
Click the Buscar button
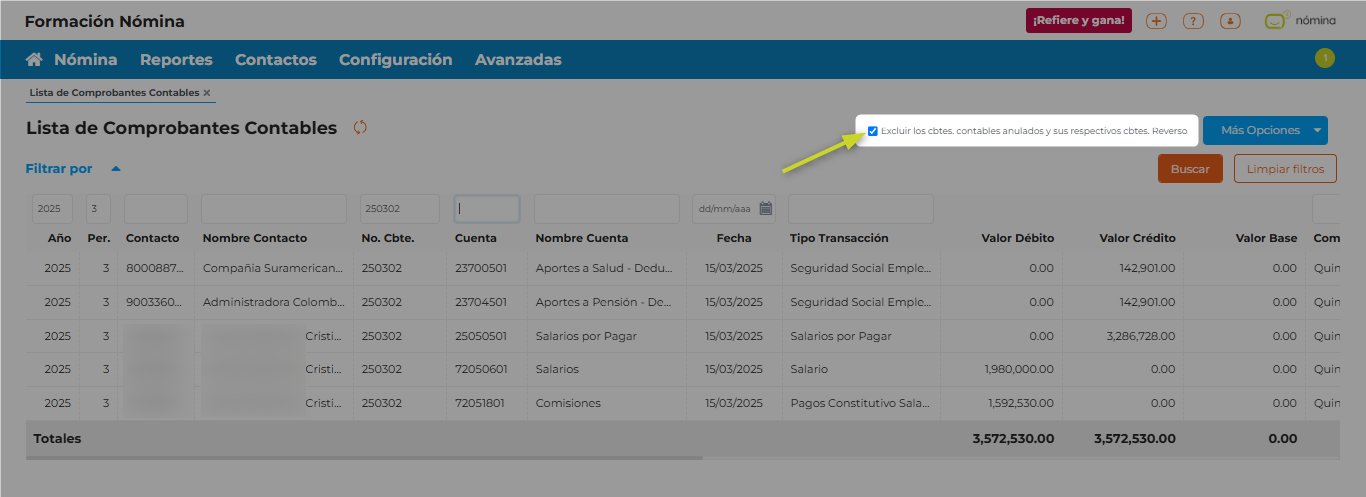point(1190,169)
